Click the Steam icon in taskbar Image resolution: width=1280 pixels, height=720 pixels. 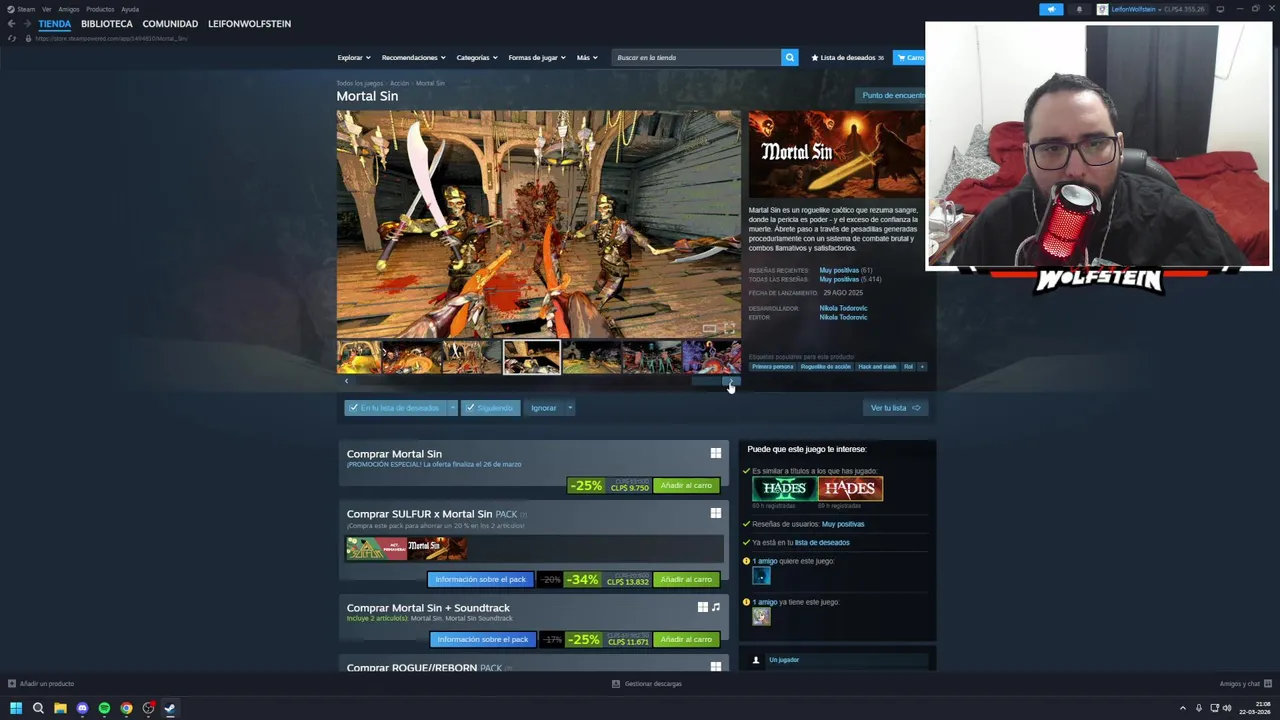pyautogui.click(x=170, y=708)
